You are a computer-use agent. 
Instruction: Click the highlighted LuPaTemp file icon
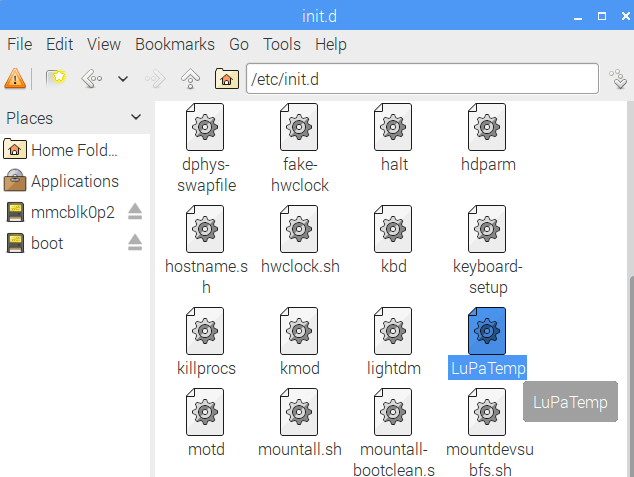coord(487,331)
